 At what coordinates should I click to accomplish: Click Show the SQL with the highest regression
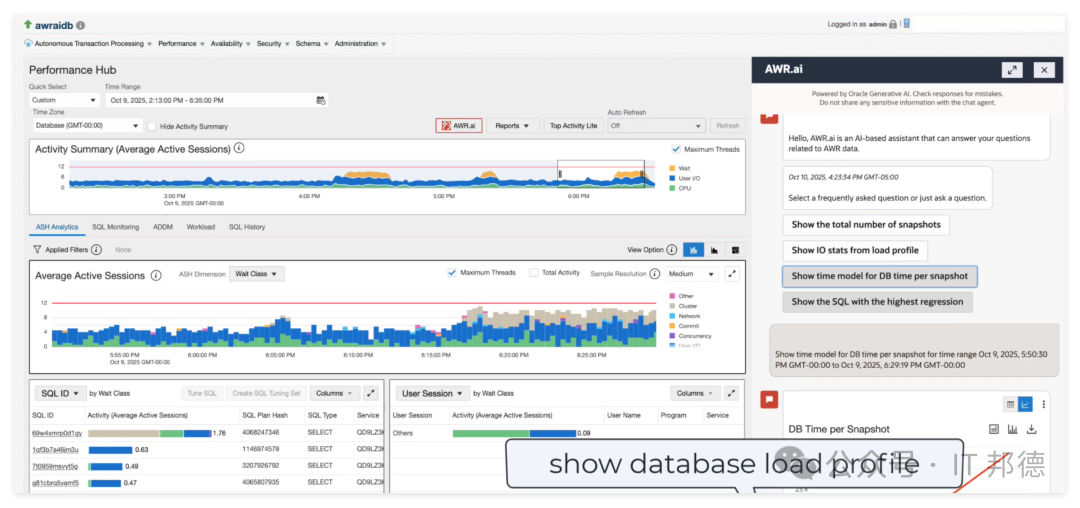coord(878,301)
